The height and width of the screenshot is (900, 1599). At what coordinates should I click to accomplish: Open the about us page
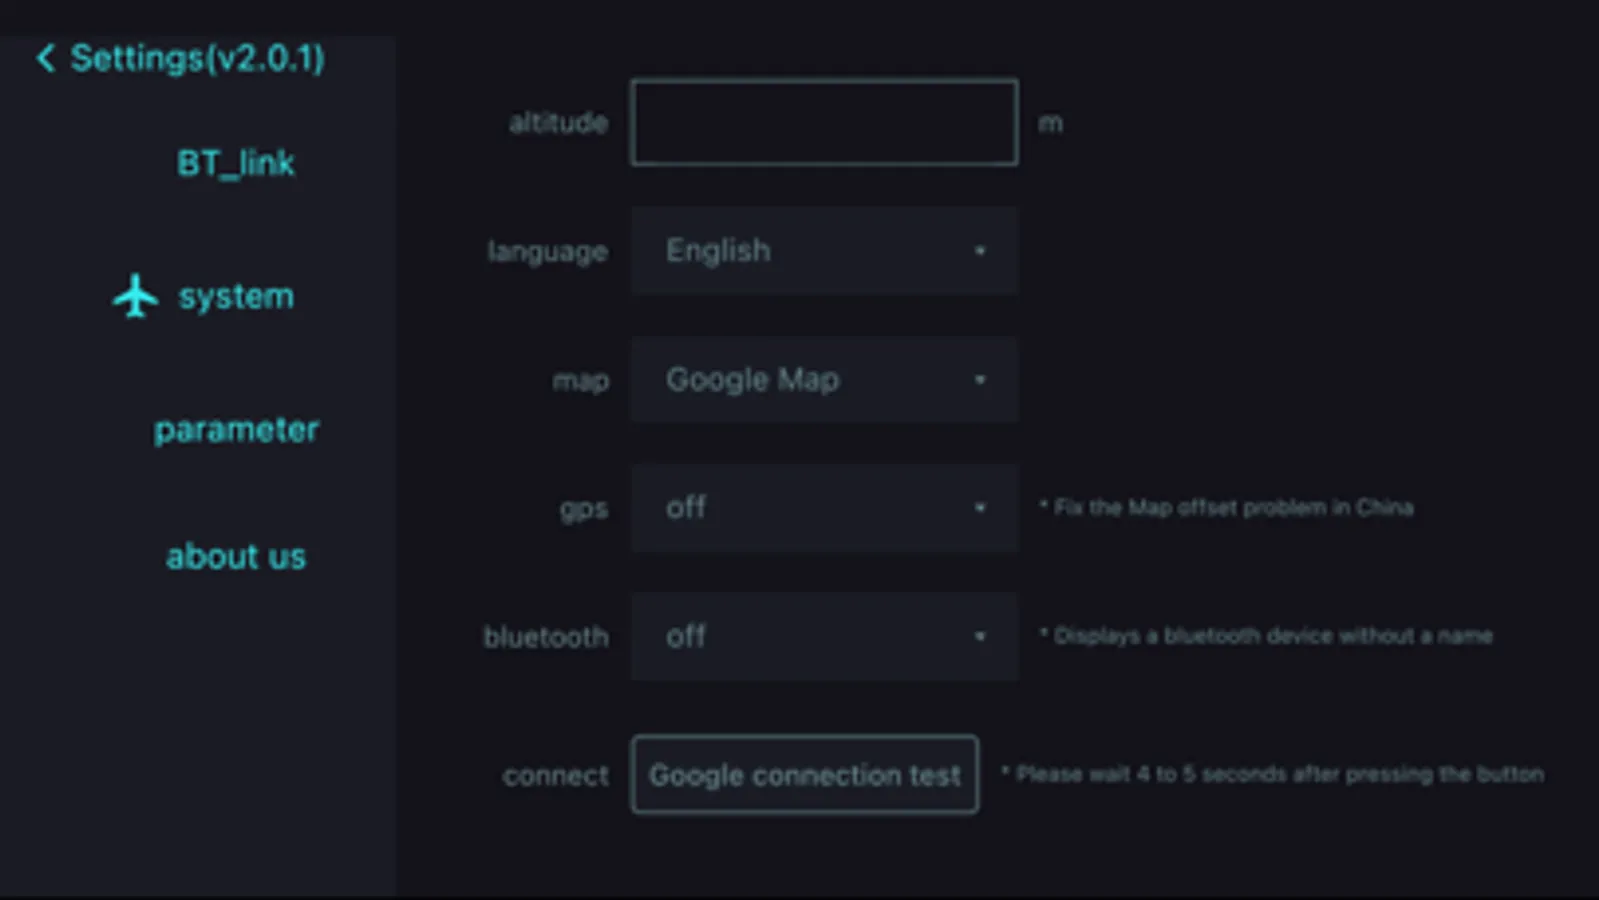coord(236,557)
